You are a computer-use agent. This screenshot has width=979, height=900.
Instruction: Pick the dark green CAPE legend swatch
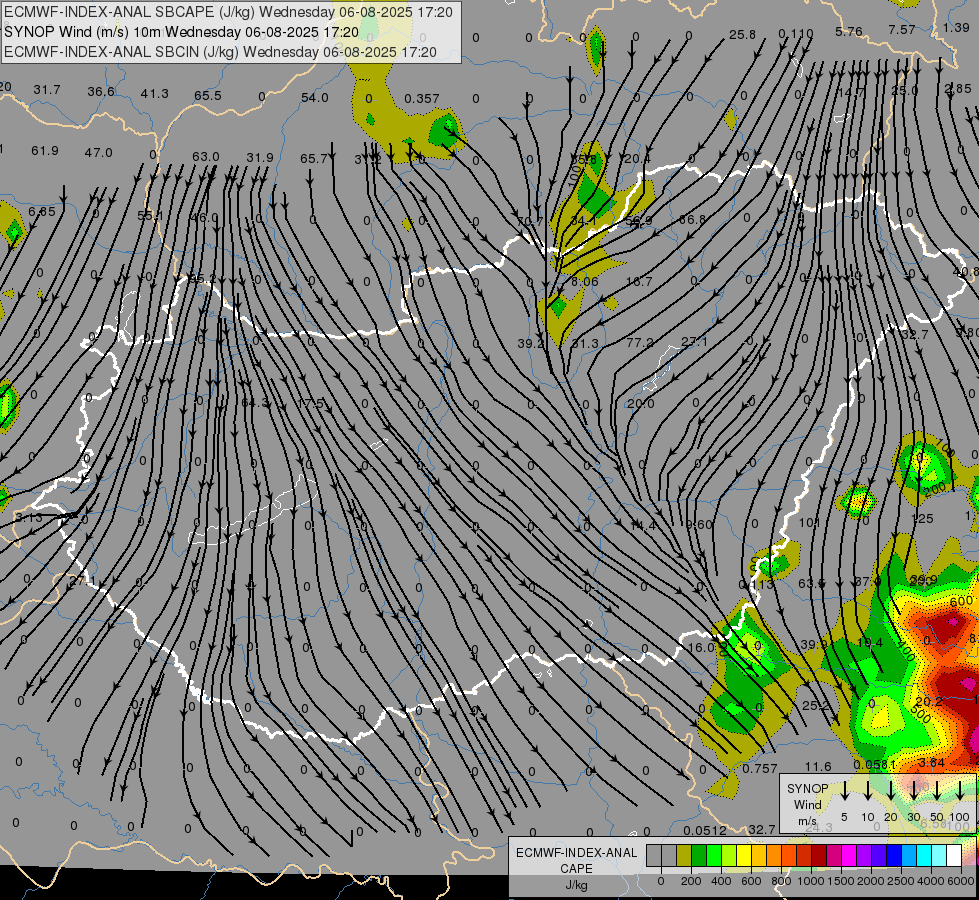(x=699, y=856)
